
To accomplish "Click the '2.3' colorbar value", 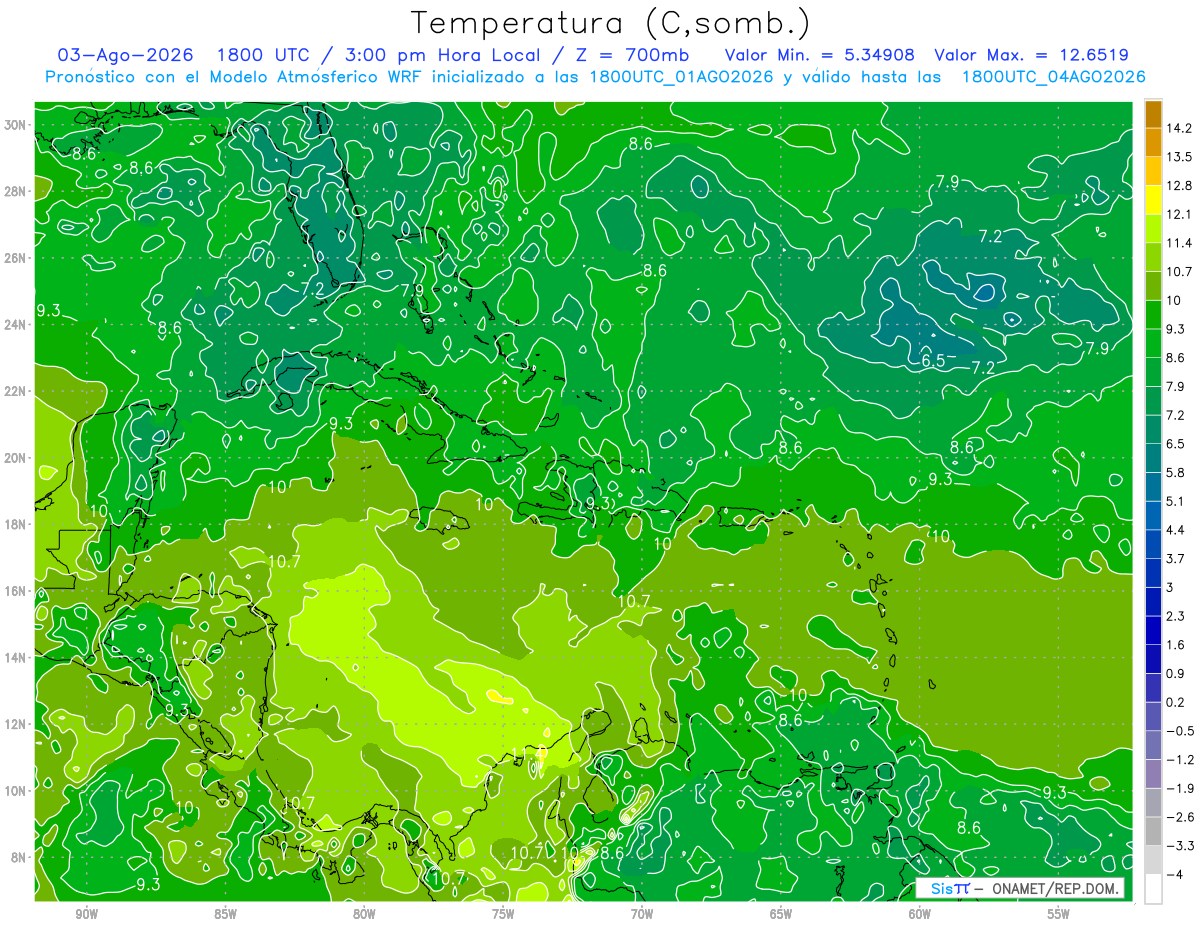I will pyautogui.click(x=1176, y=616).
